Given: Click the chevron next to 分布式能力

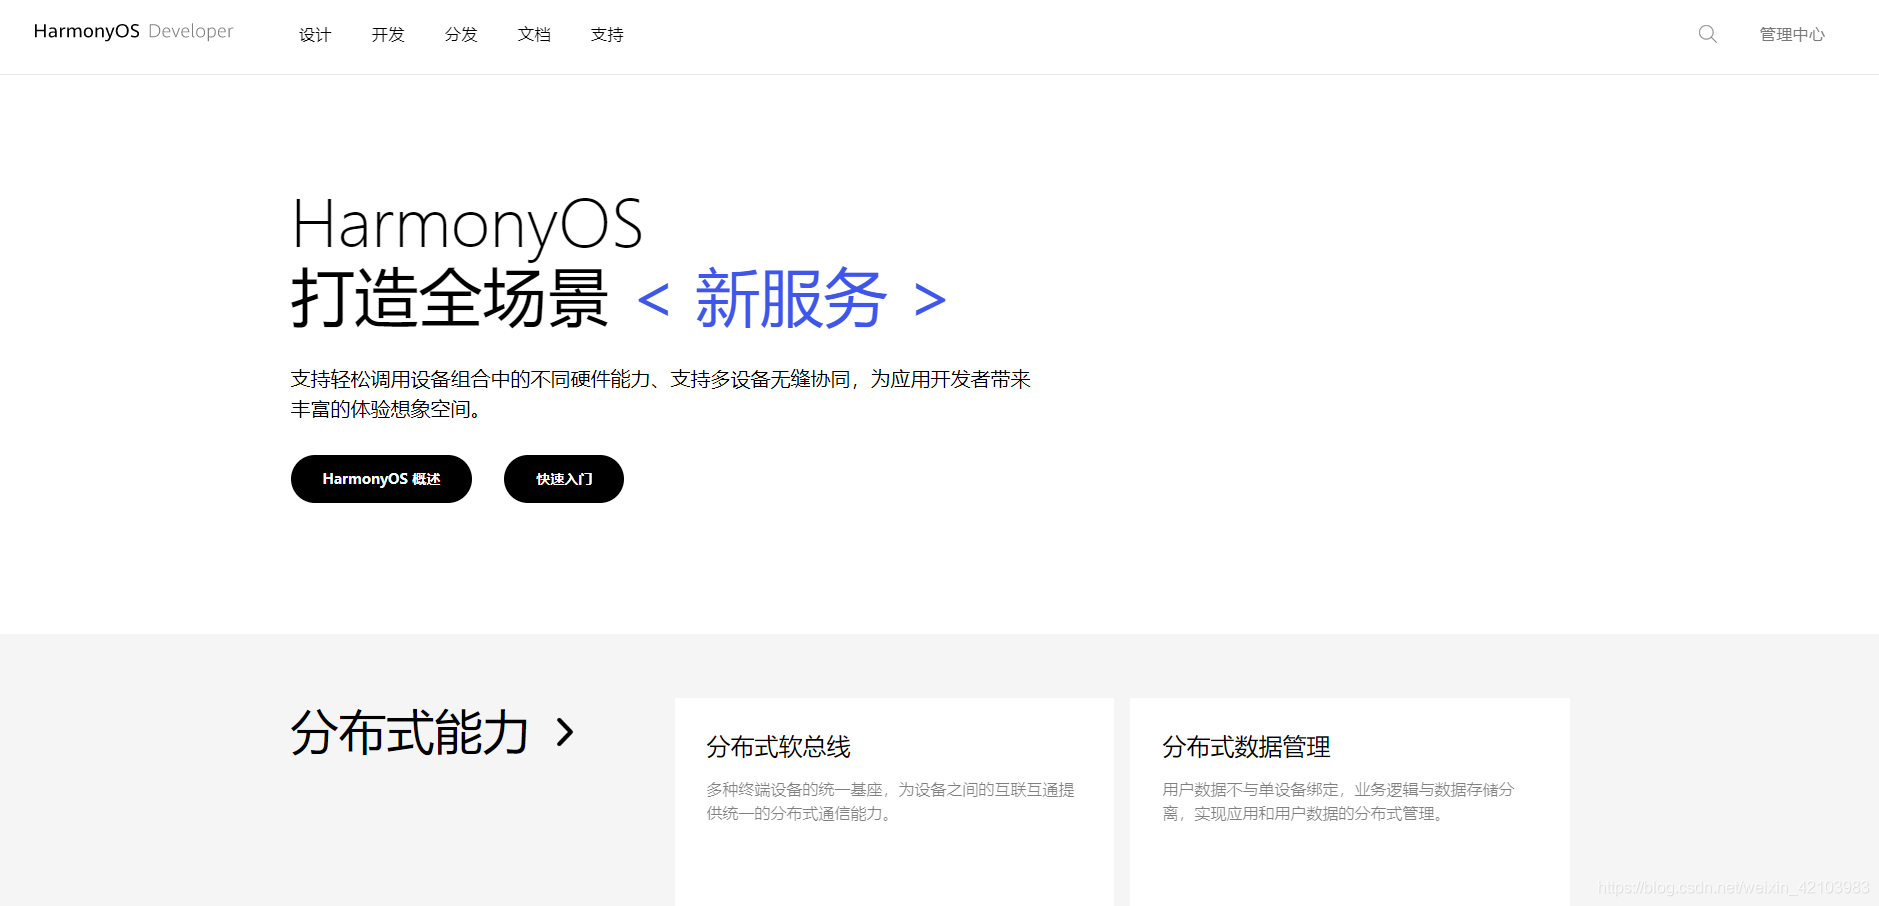Looking at the screenshot, I should point(566,732).
